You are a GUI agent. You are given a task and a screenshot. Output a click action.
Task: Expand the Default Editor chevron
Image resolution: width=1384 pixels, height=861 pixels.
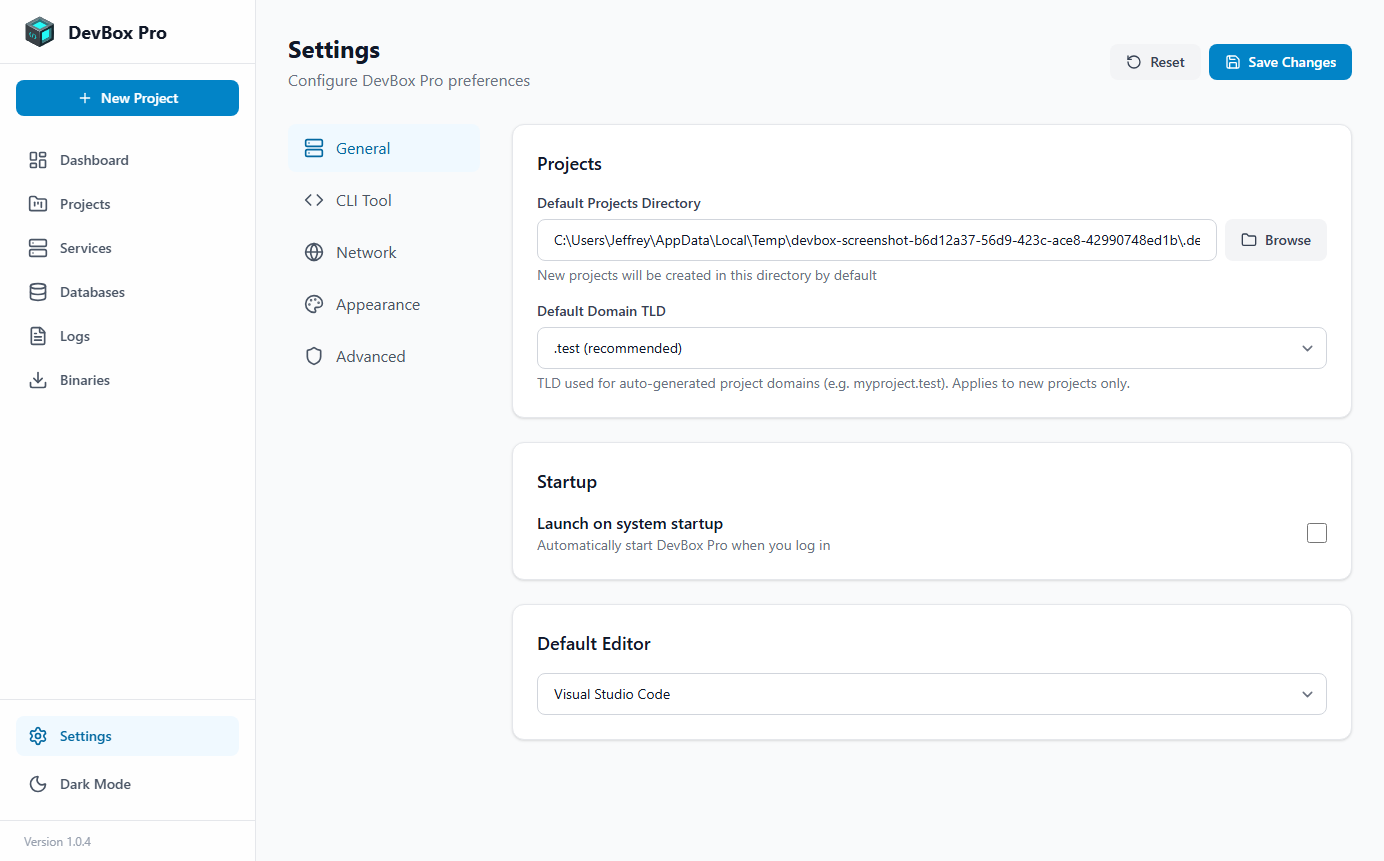[1307, 694]
